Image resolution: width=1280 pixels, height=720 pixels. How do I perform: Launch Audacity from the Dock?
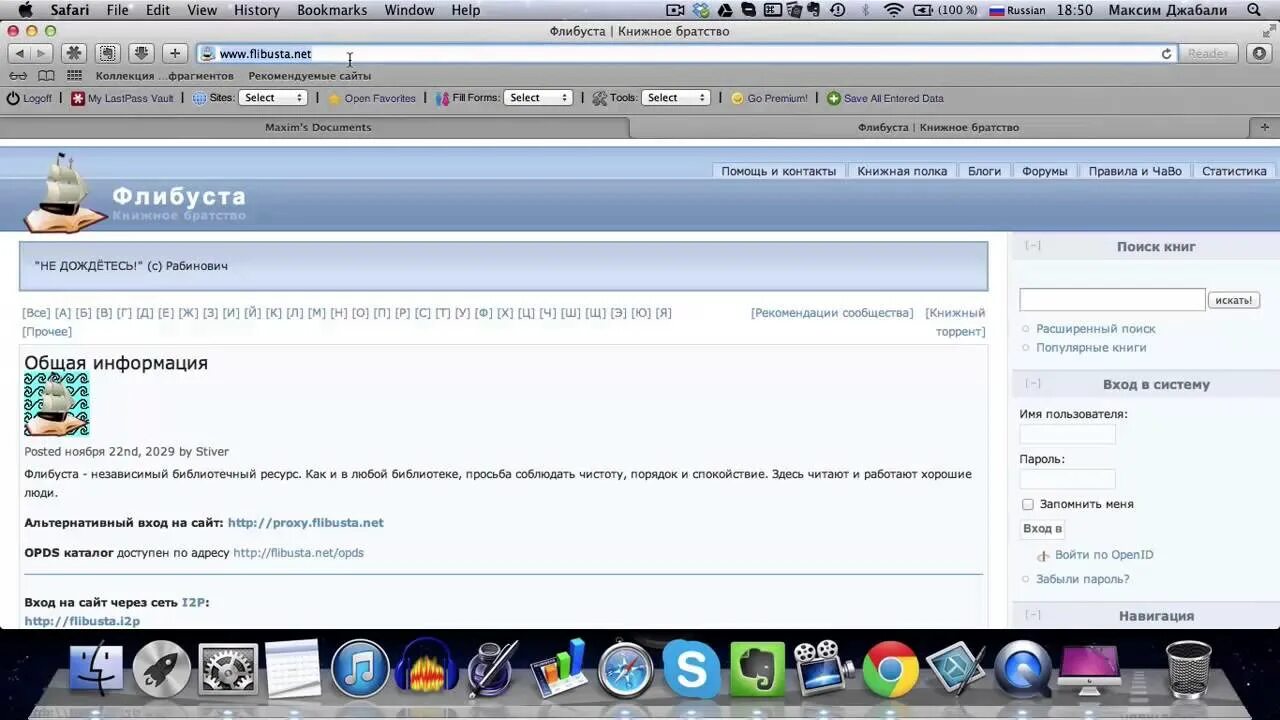[426, 668]
